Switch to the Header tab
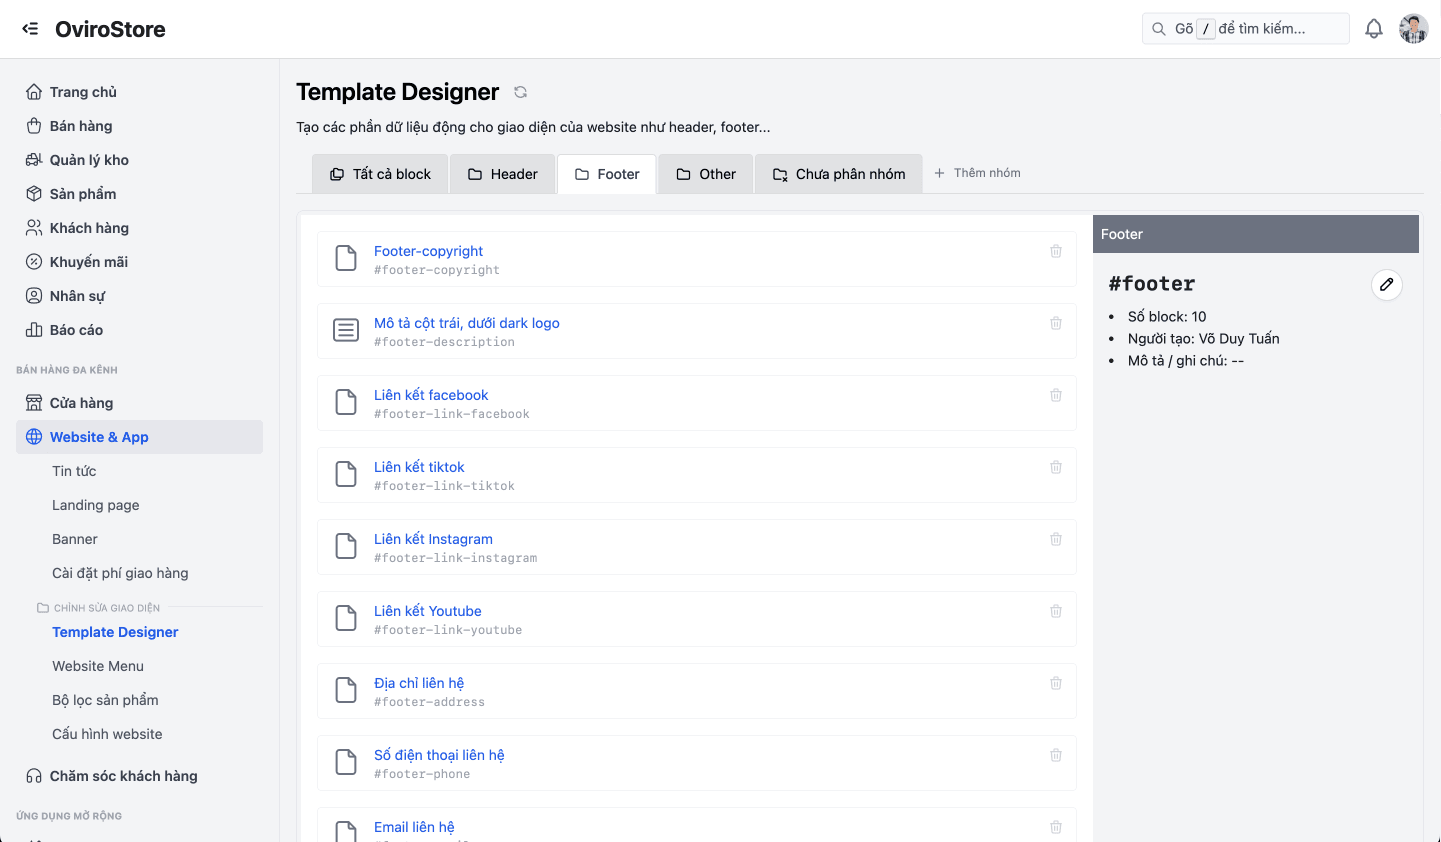 (503, 173)
